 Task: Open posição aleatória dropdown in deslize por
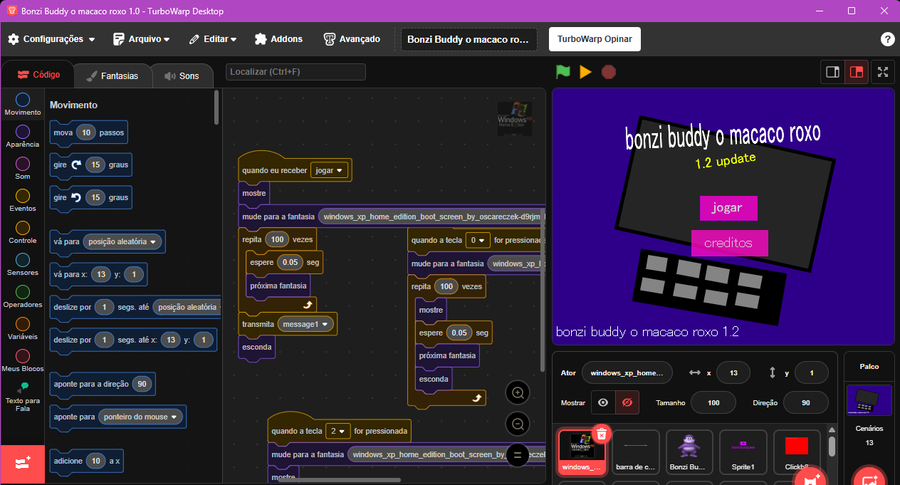pos(187,307)
